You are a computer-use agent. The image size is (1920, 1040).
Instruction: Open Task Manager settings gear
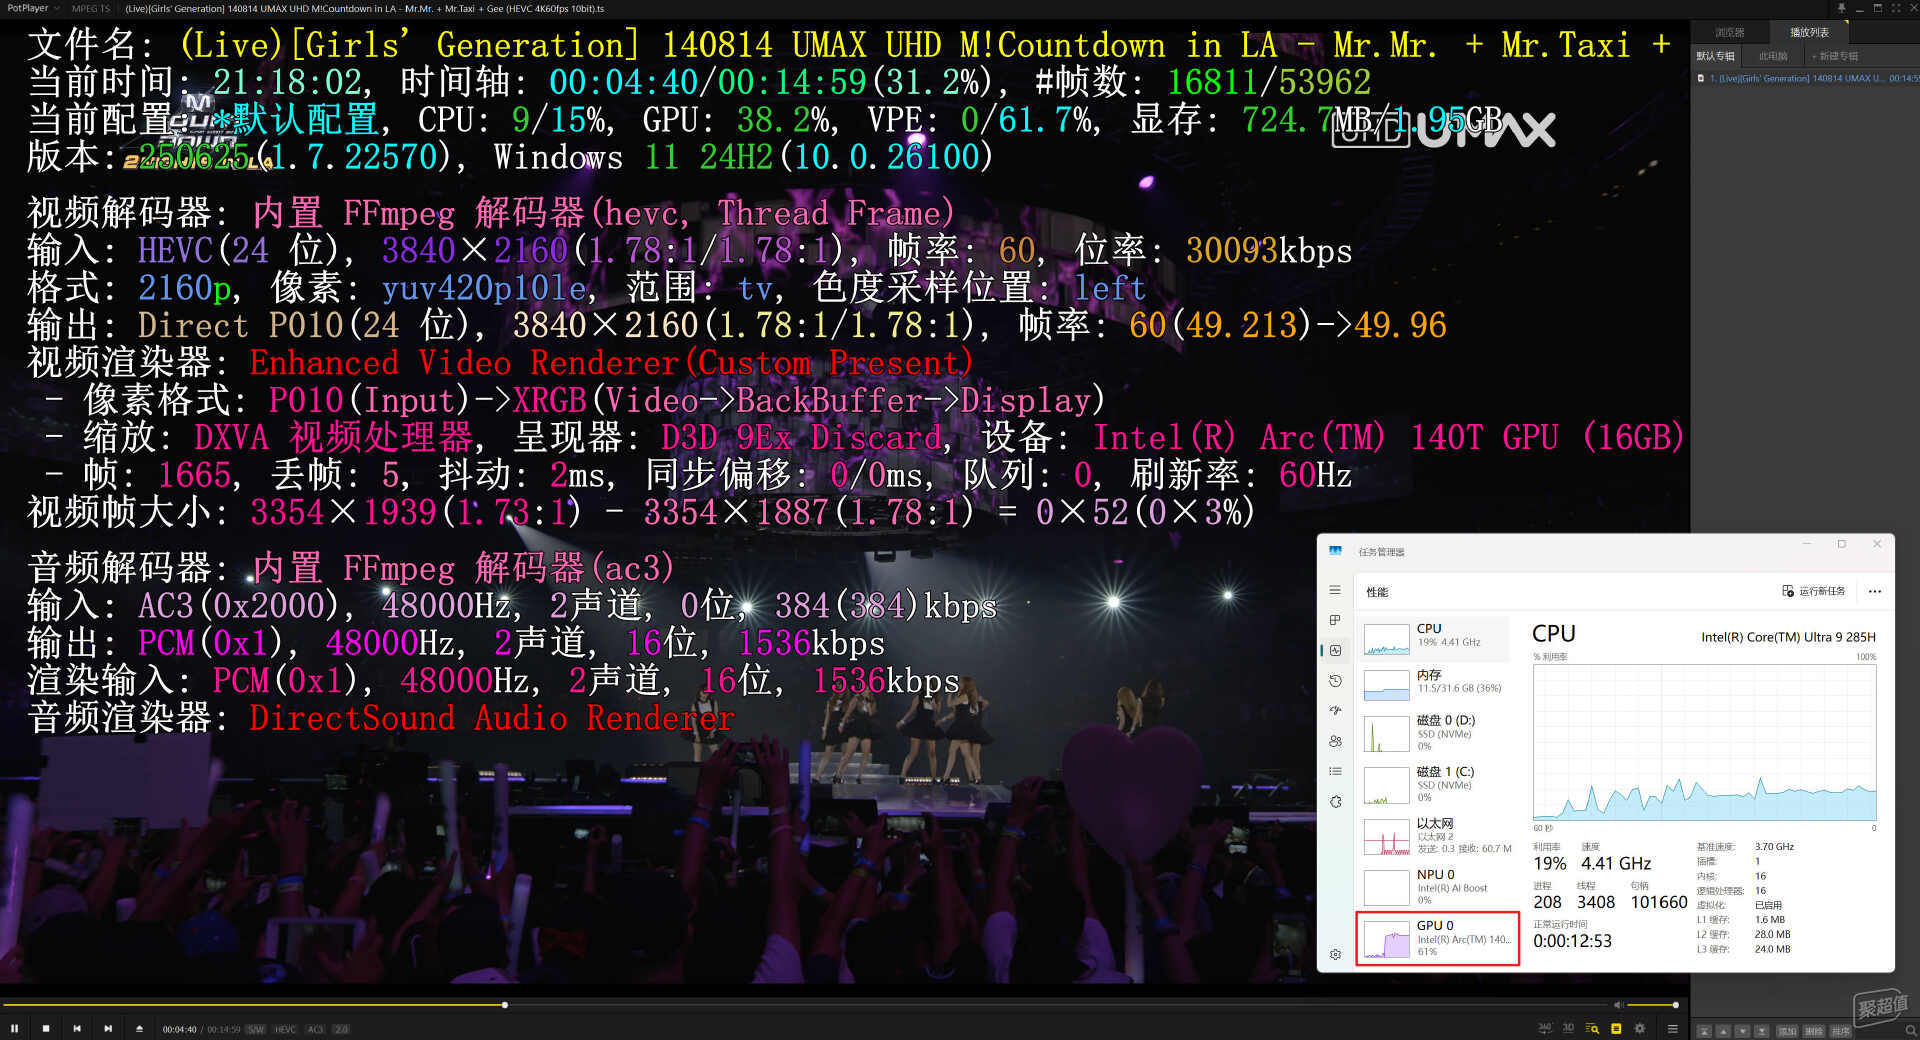click(x=1335, y=954)
